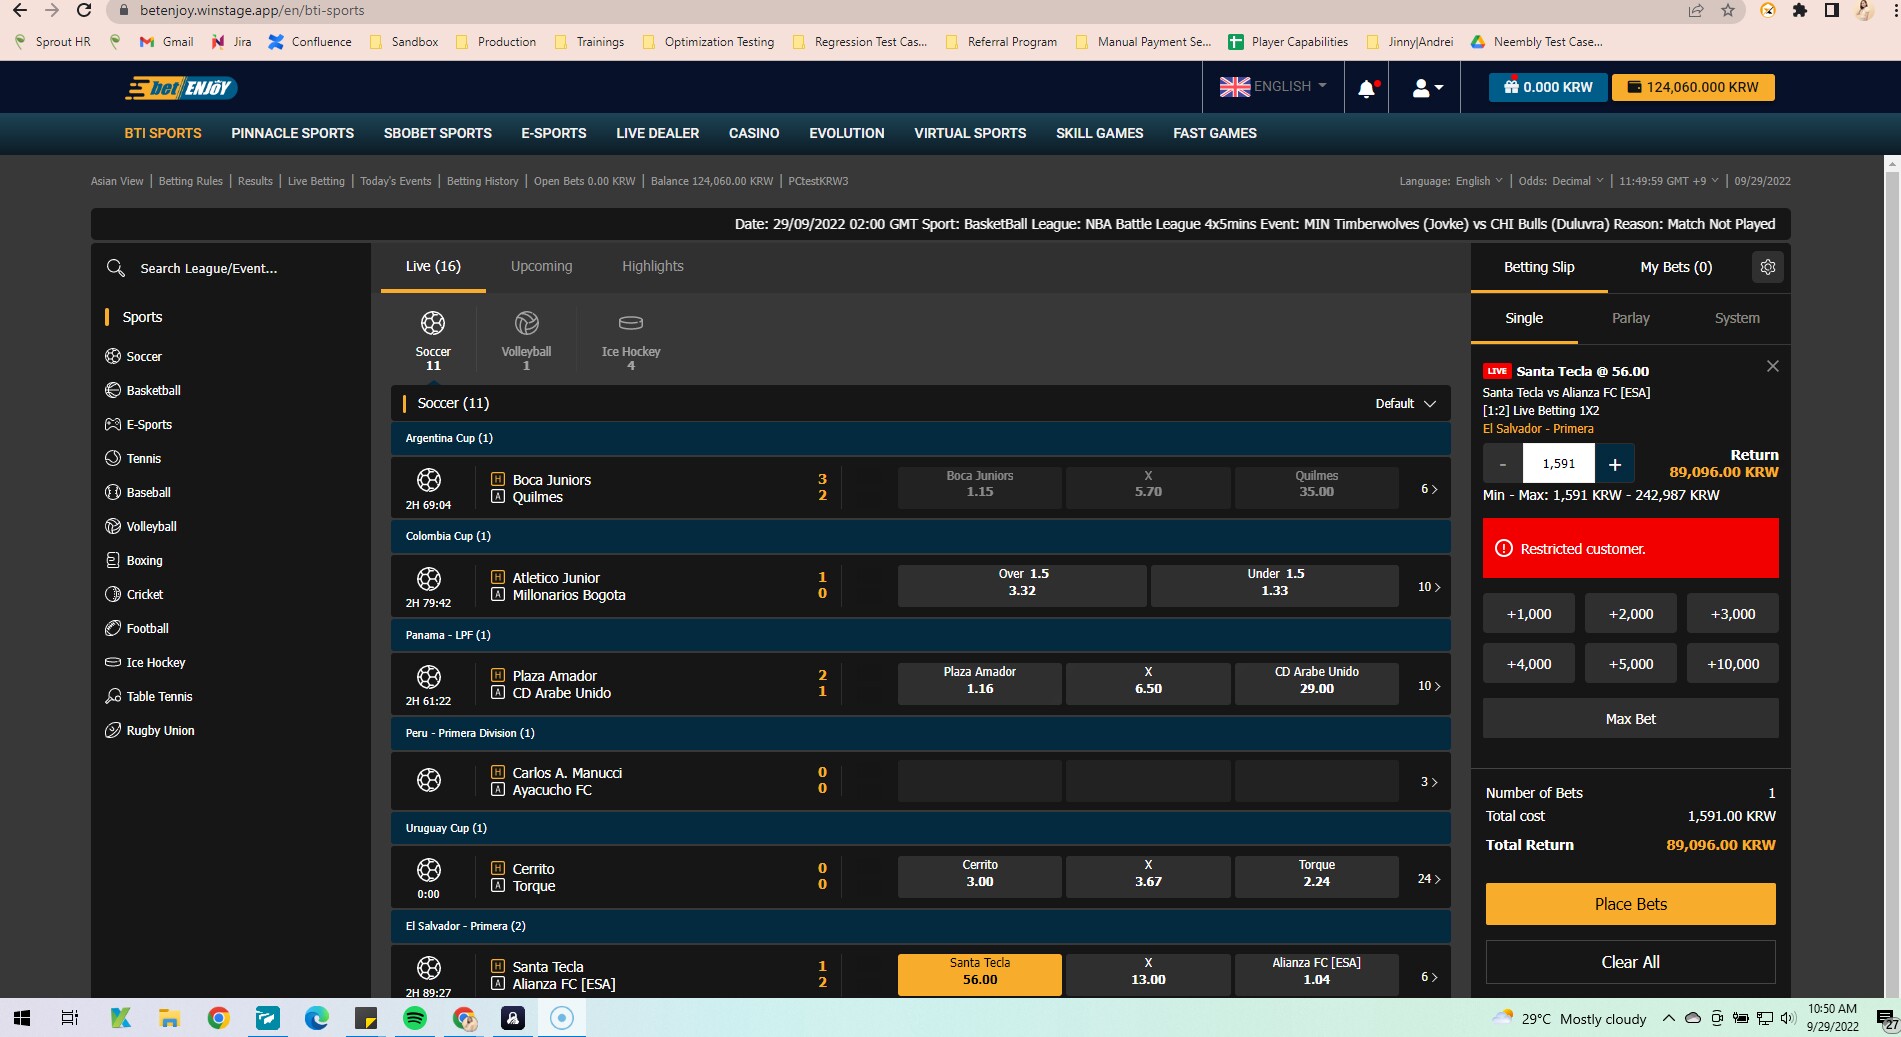Screen dimensions: 1901x1037
Task: Increase stake with the plus stepper
Action: coord(1614,463)
